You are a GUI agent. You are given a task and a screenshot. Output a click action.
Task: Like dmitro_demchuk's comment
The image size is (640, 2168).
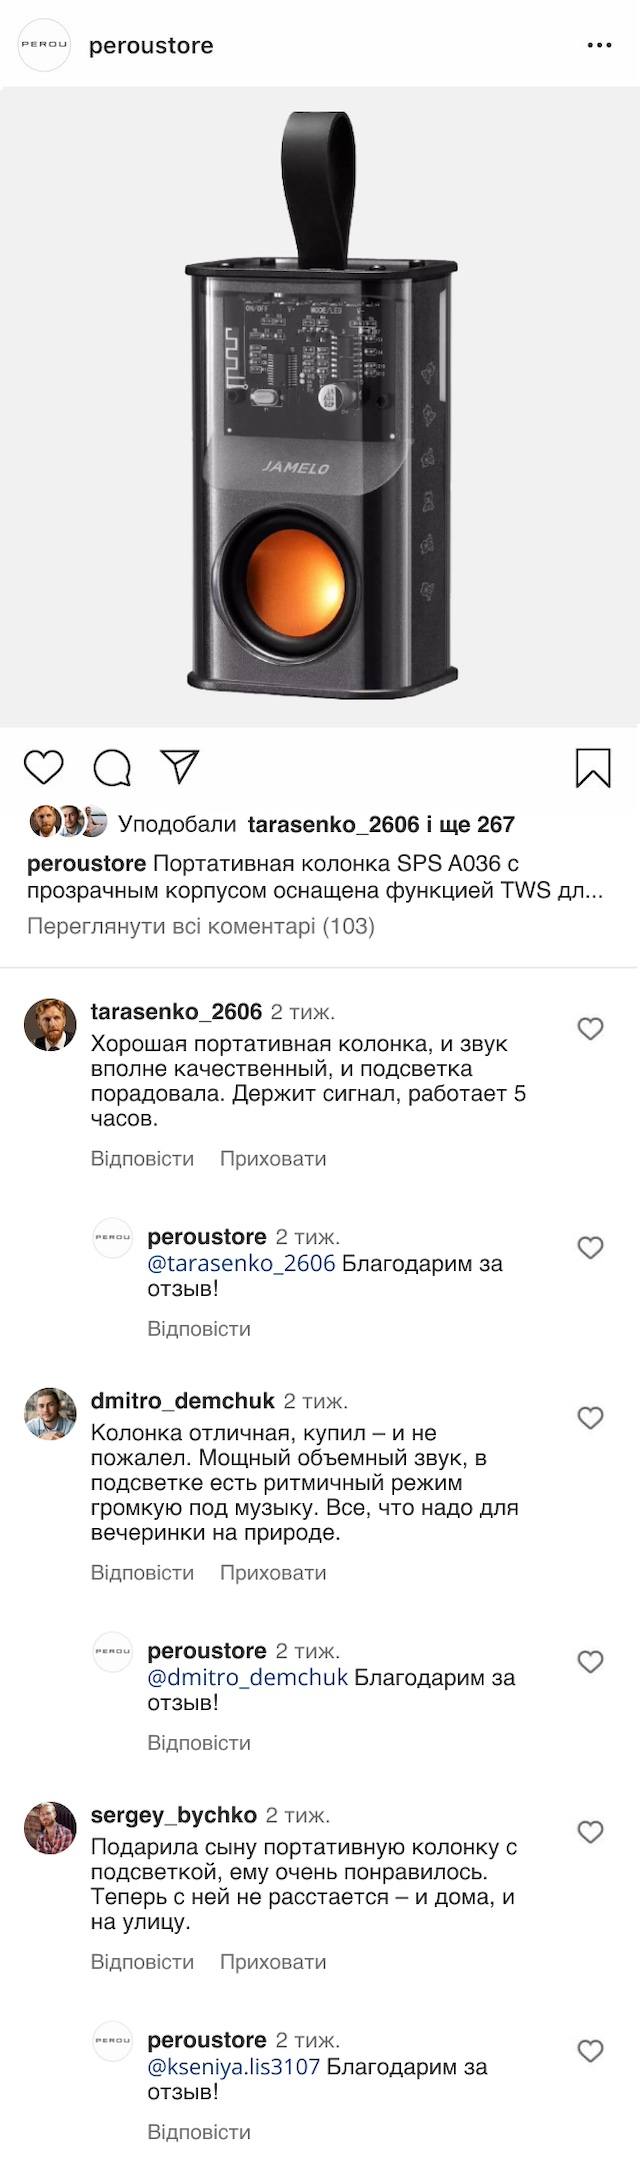pos(591,1417)
